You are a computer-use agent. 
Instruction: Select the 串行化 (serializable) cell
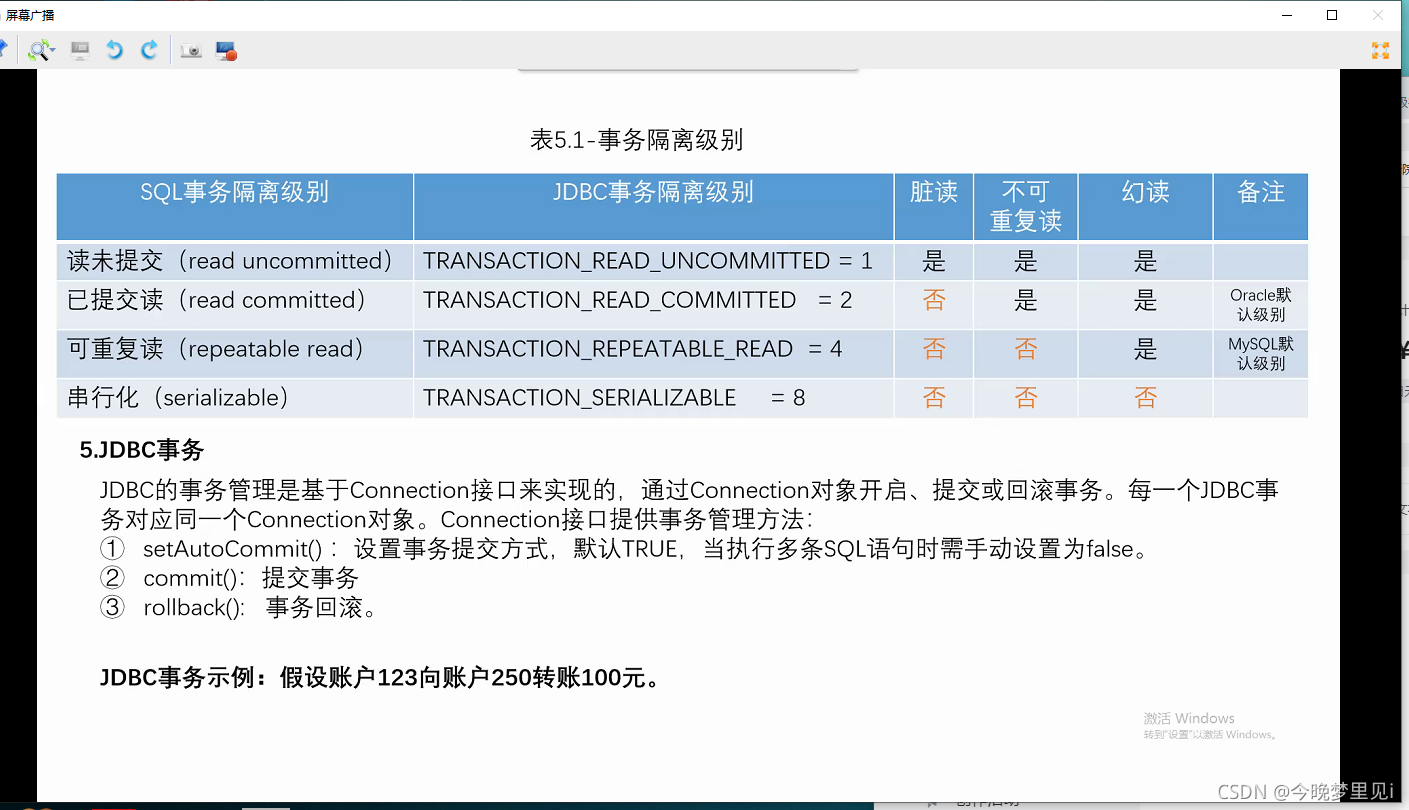[235, 398]
